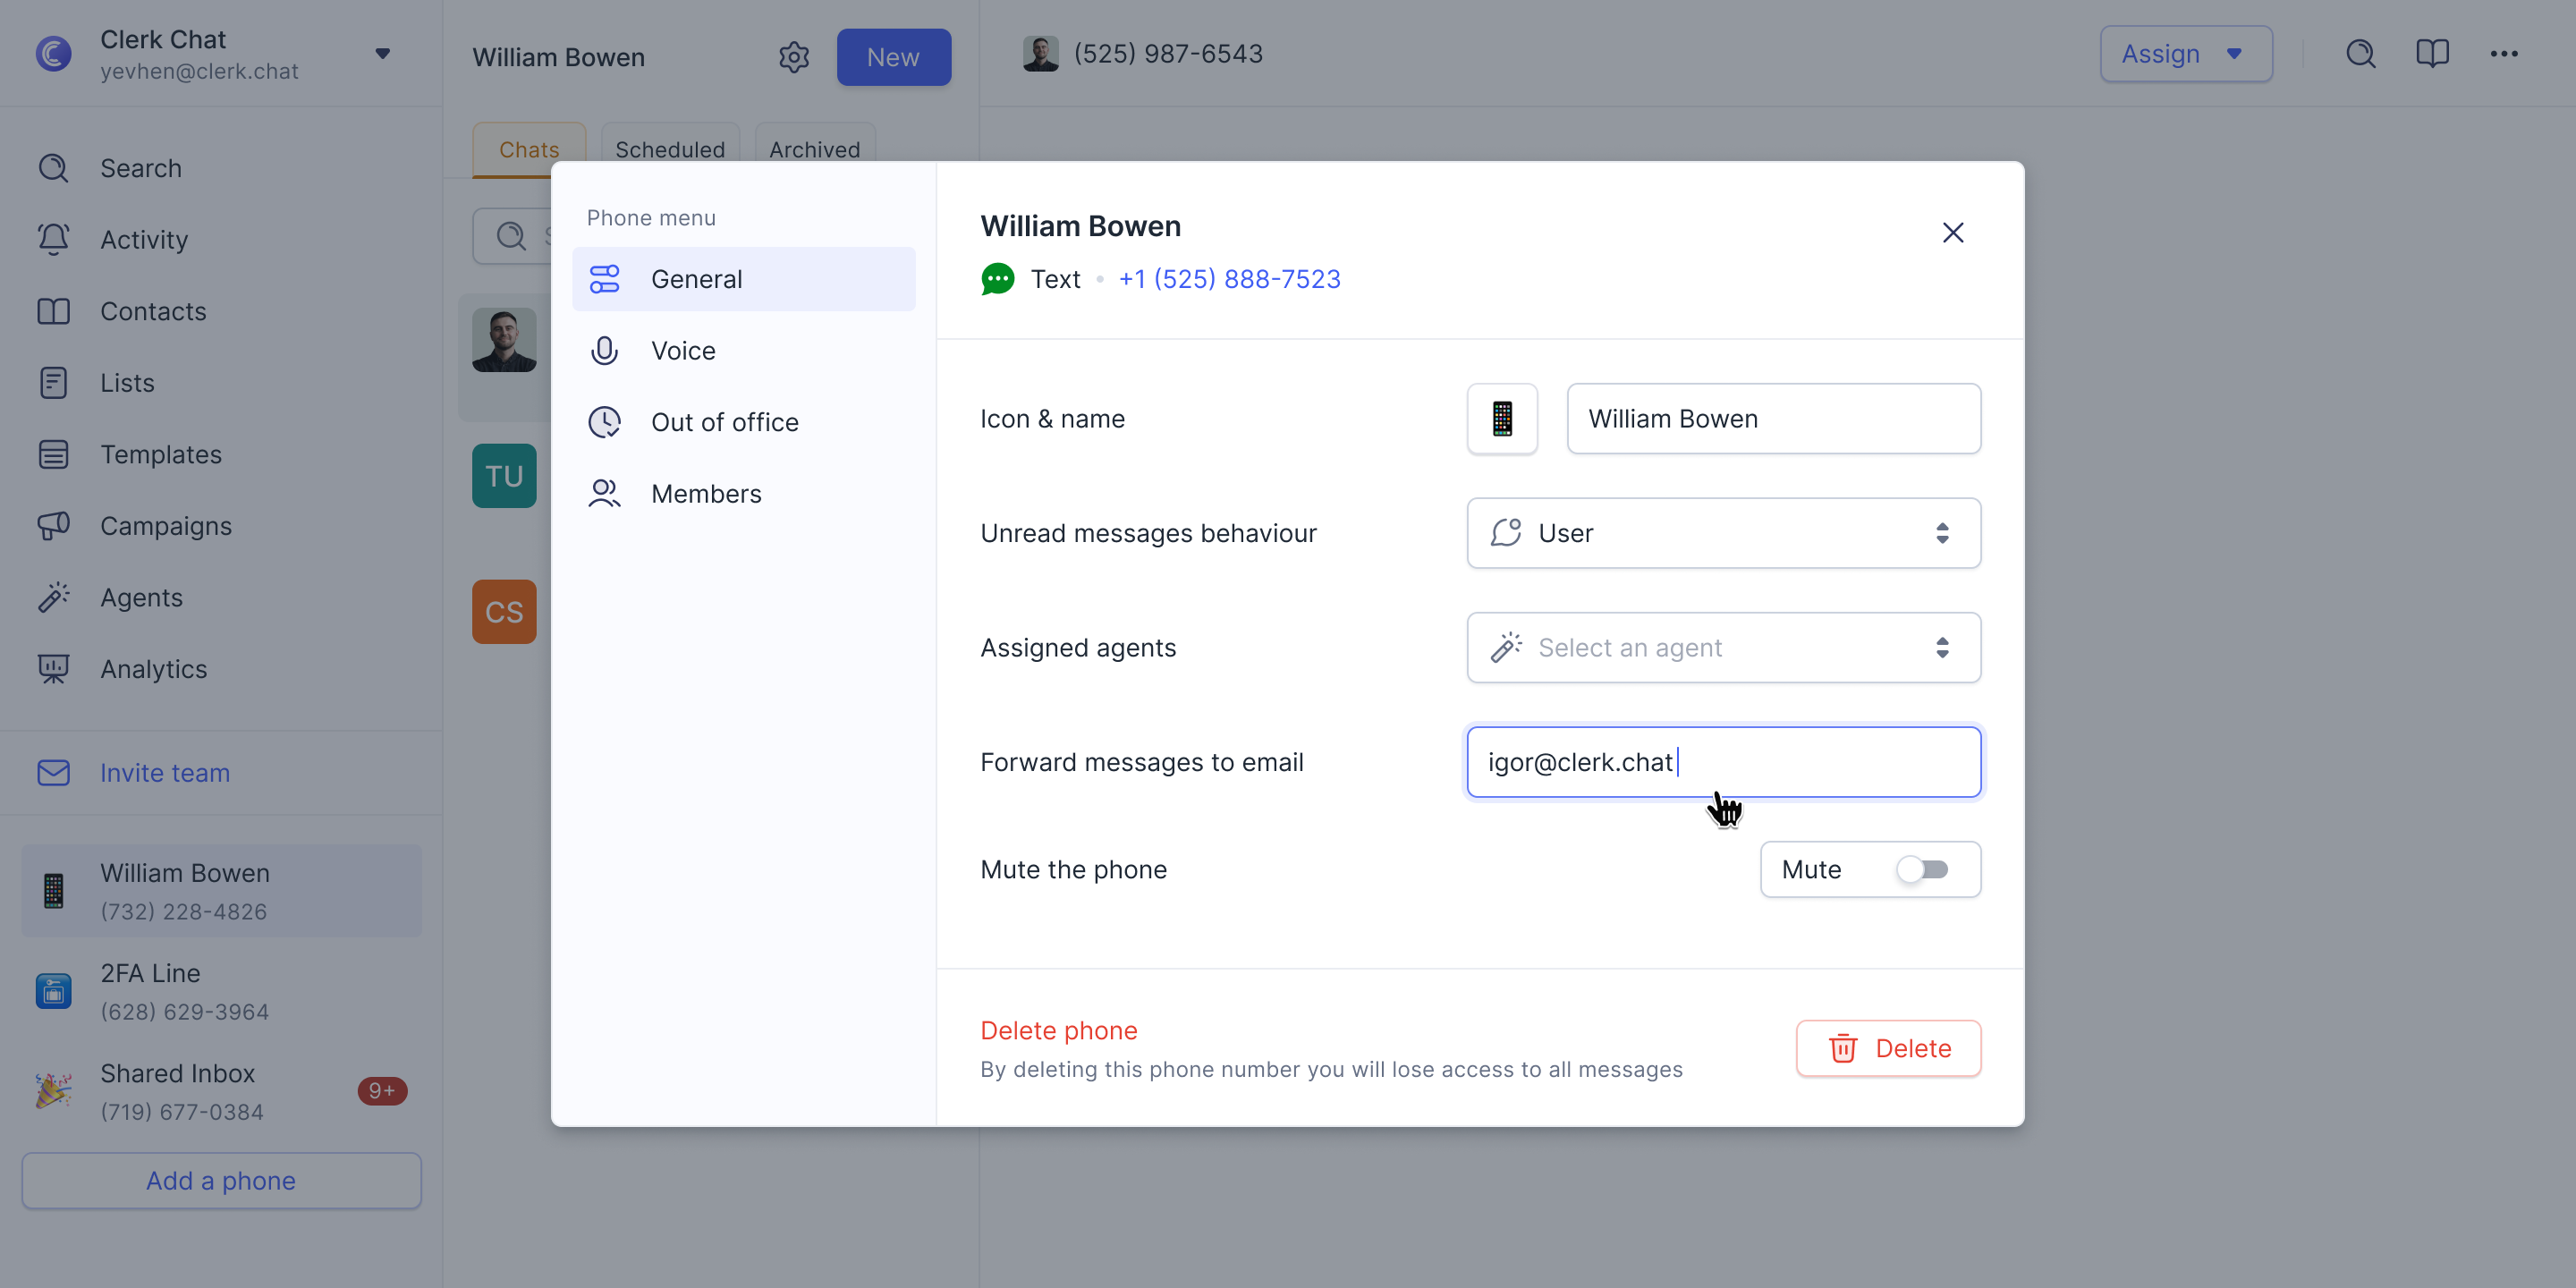Click the William Bowen dialog heading
The image size is (2576, 1288).
1081,226
